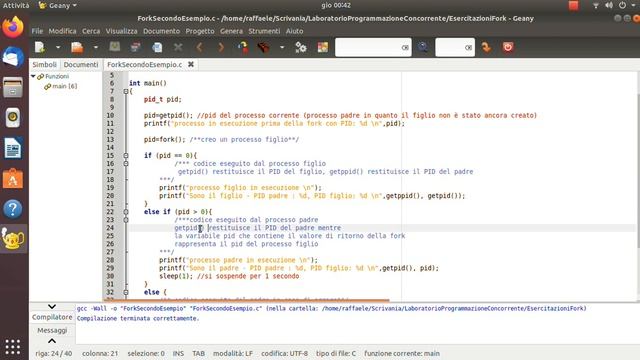Fold the else block at line 32

(126, 292)
